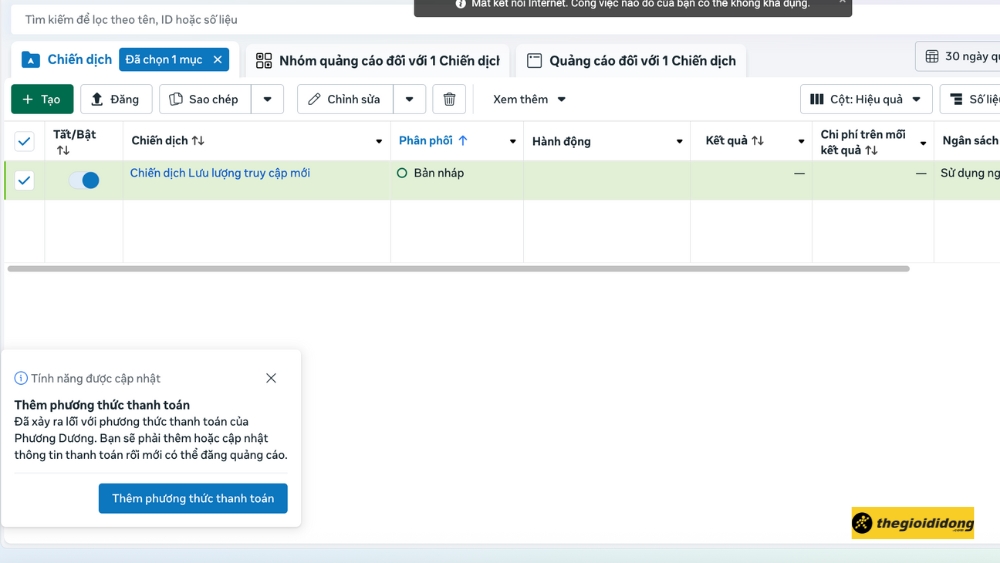This screenshot has width=1000, height=563.
Task: Open the Quảng cáo đối với 1 Chiến dịch tab
Action: pyautogui.click(x=631, y=61)
